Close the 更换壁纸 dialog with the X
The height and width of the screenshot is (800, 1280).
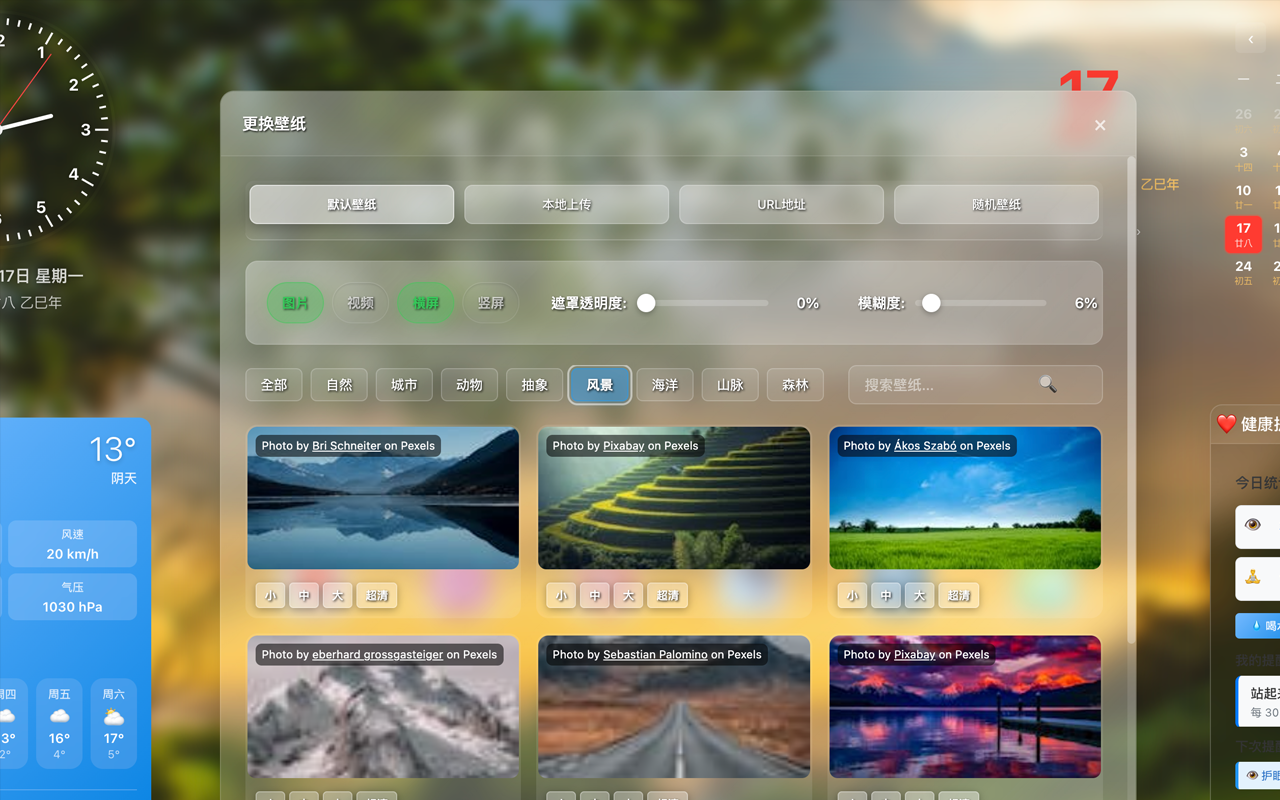pyautogui.click(x=1100, y=125)
